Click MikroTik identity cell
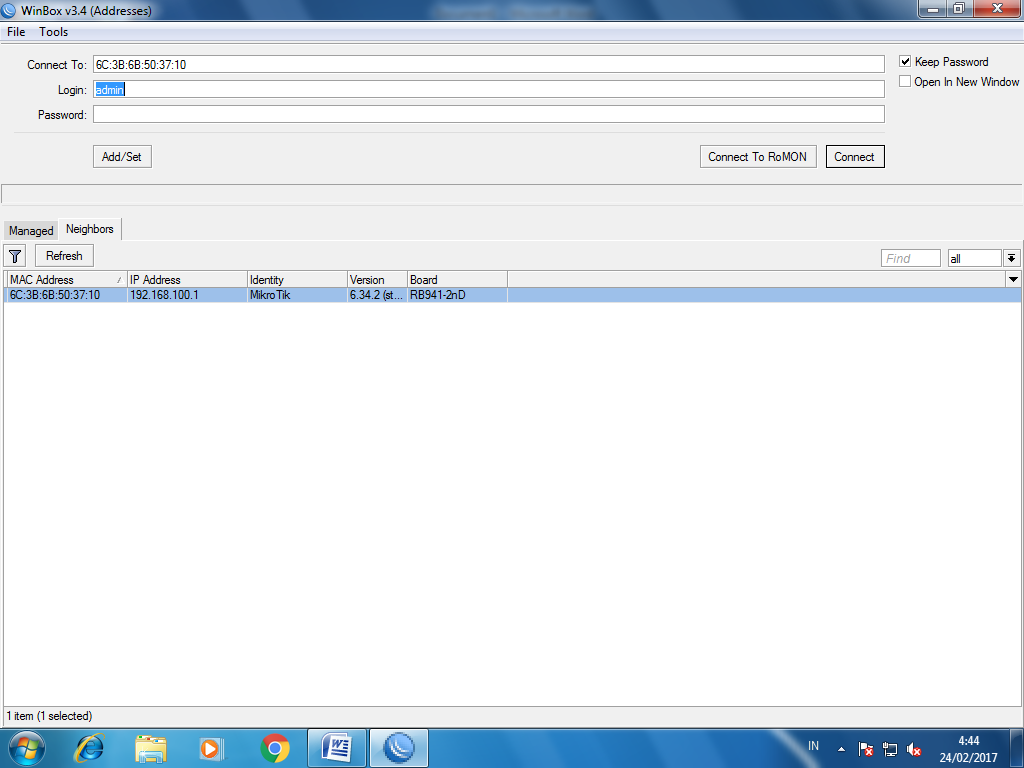Image resolution: width=1024 pixels, height=768 pixels. (297, 295)
